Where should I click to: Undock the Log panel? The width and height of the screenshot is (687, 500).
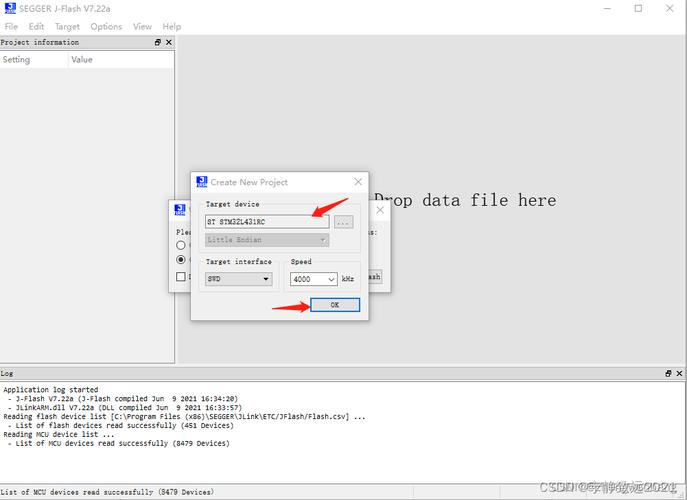(668, 373)
